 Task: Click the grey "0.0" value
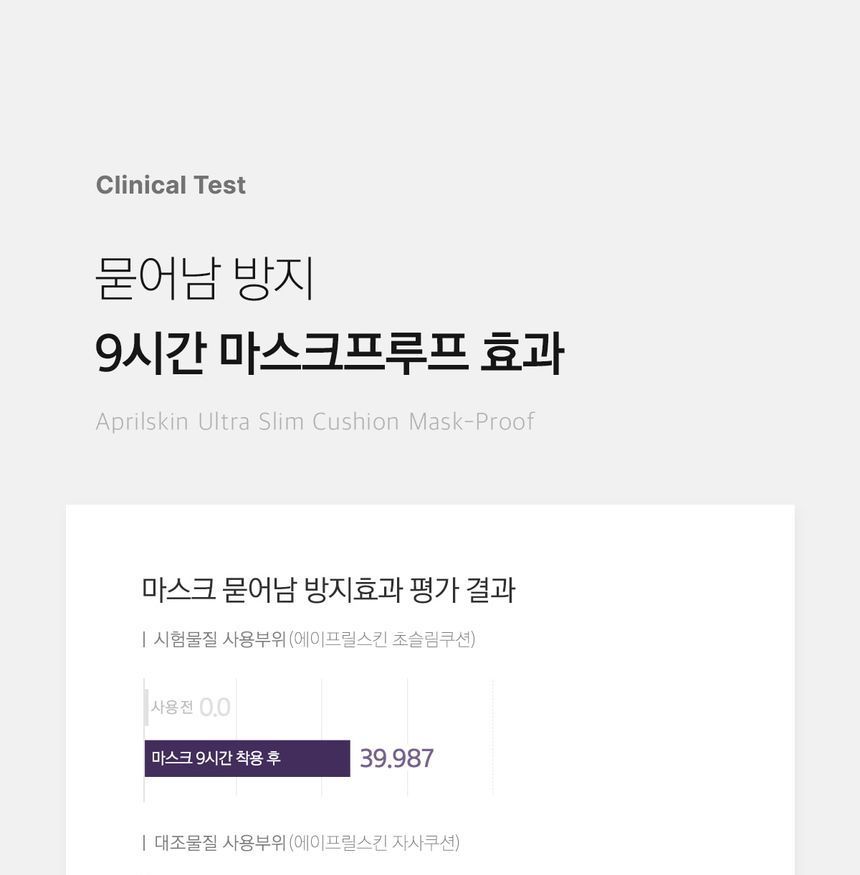(215, 708)
